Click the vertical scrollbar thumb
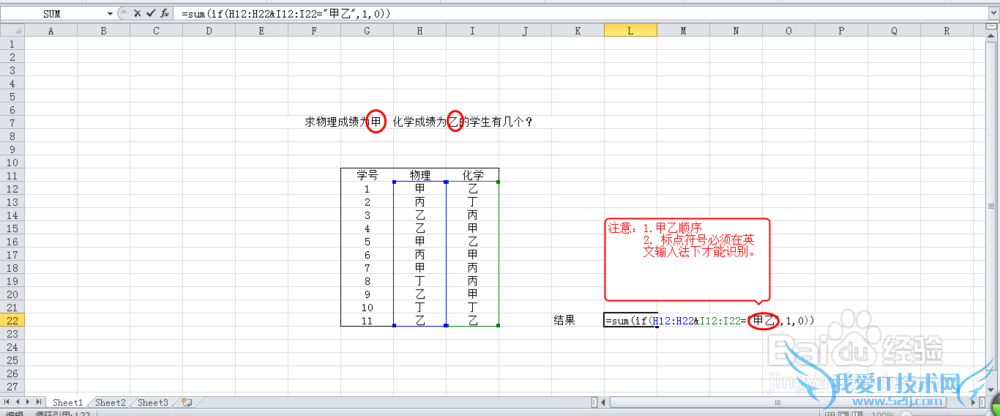 coord(990,205)
